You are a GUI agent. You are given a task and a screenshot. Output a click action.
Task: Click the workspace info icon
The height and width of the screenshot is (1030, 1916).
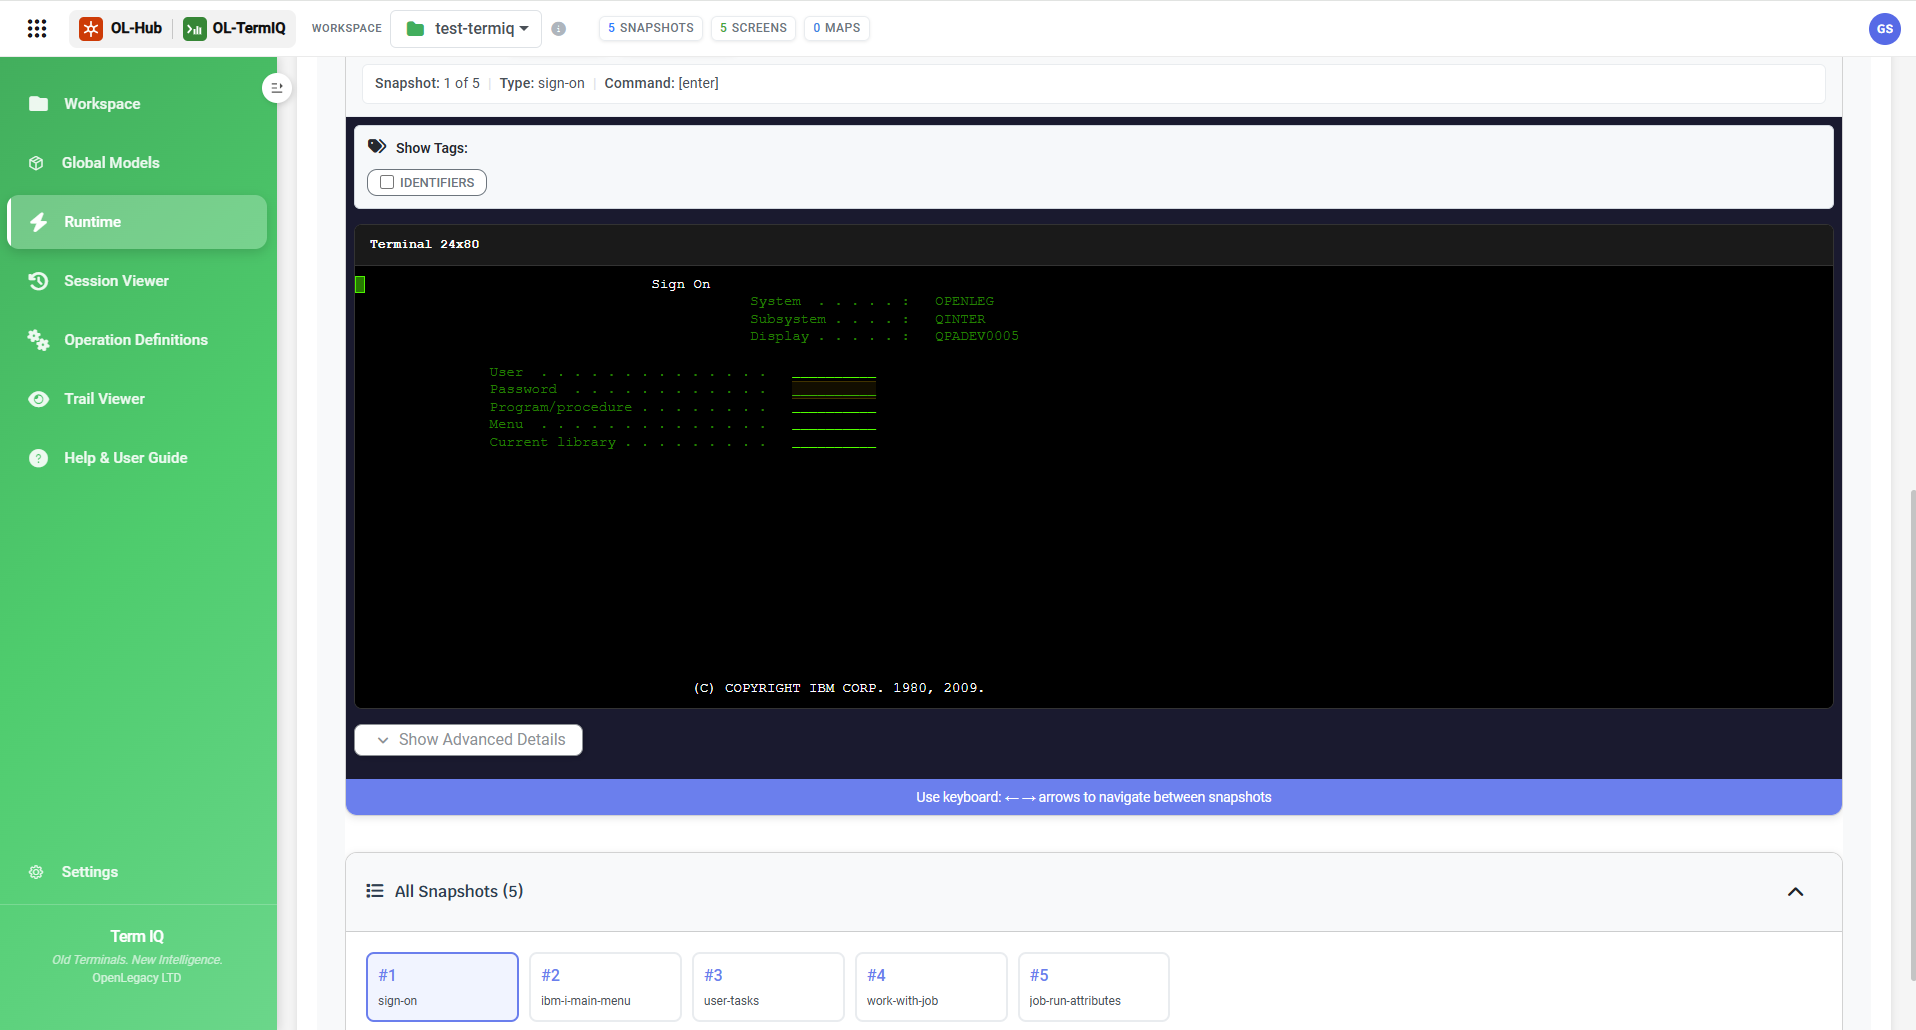click(x=559, y=29)
